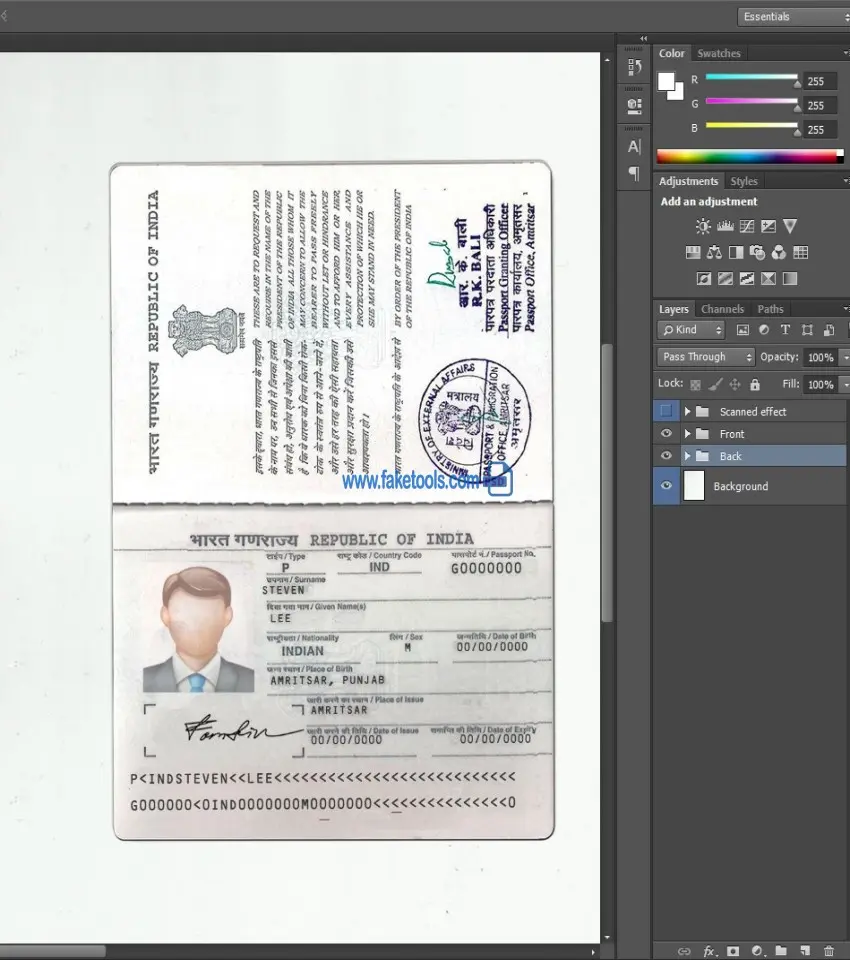Viewport: 850px width, 960px height.
Task: Add a Color Balance adjustment
Action: (x=714, y=253)
